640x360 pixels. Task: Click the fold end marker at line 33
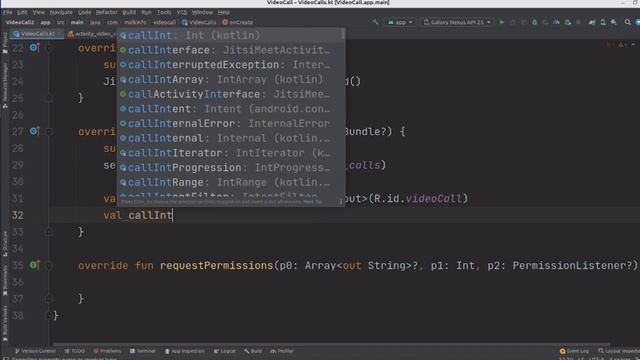click(x=49, y=232)
